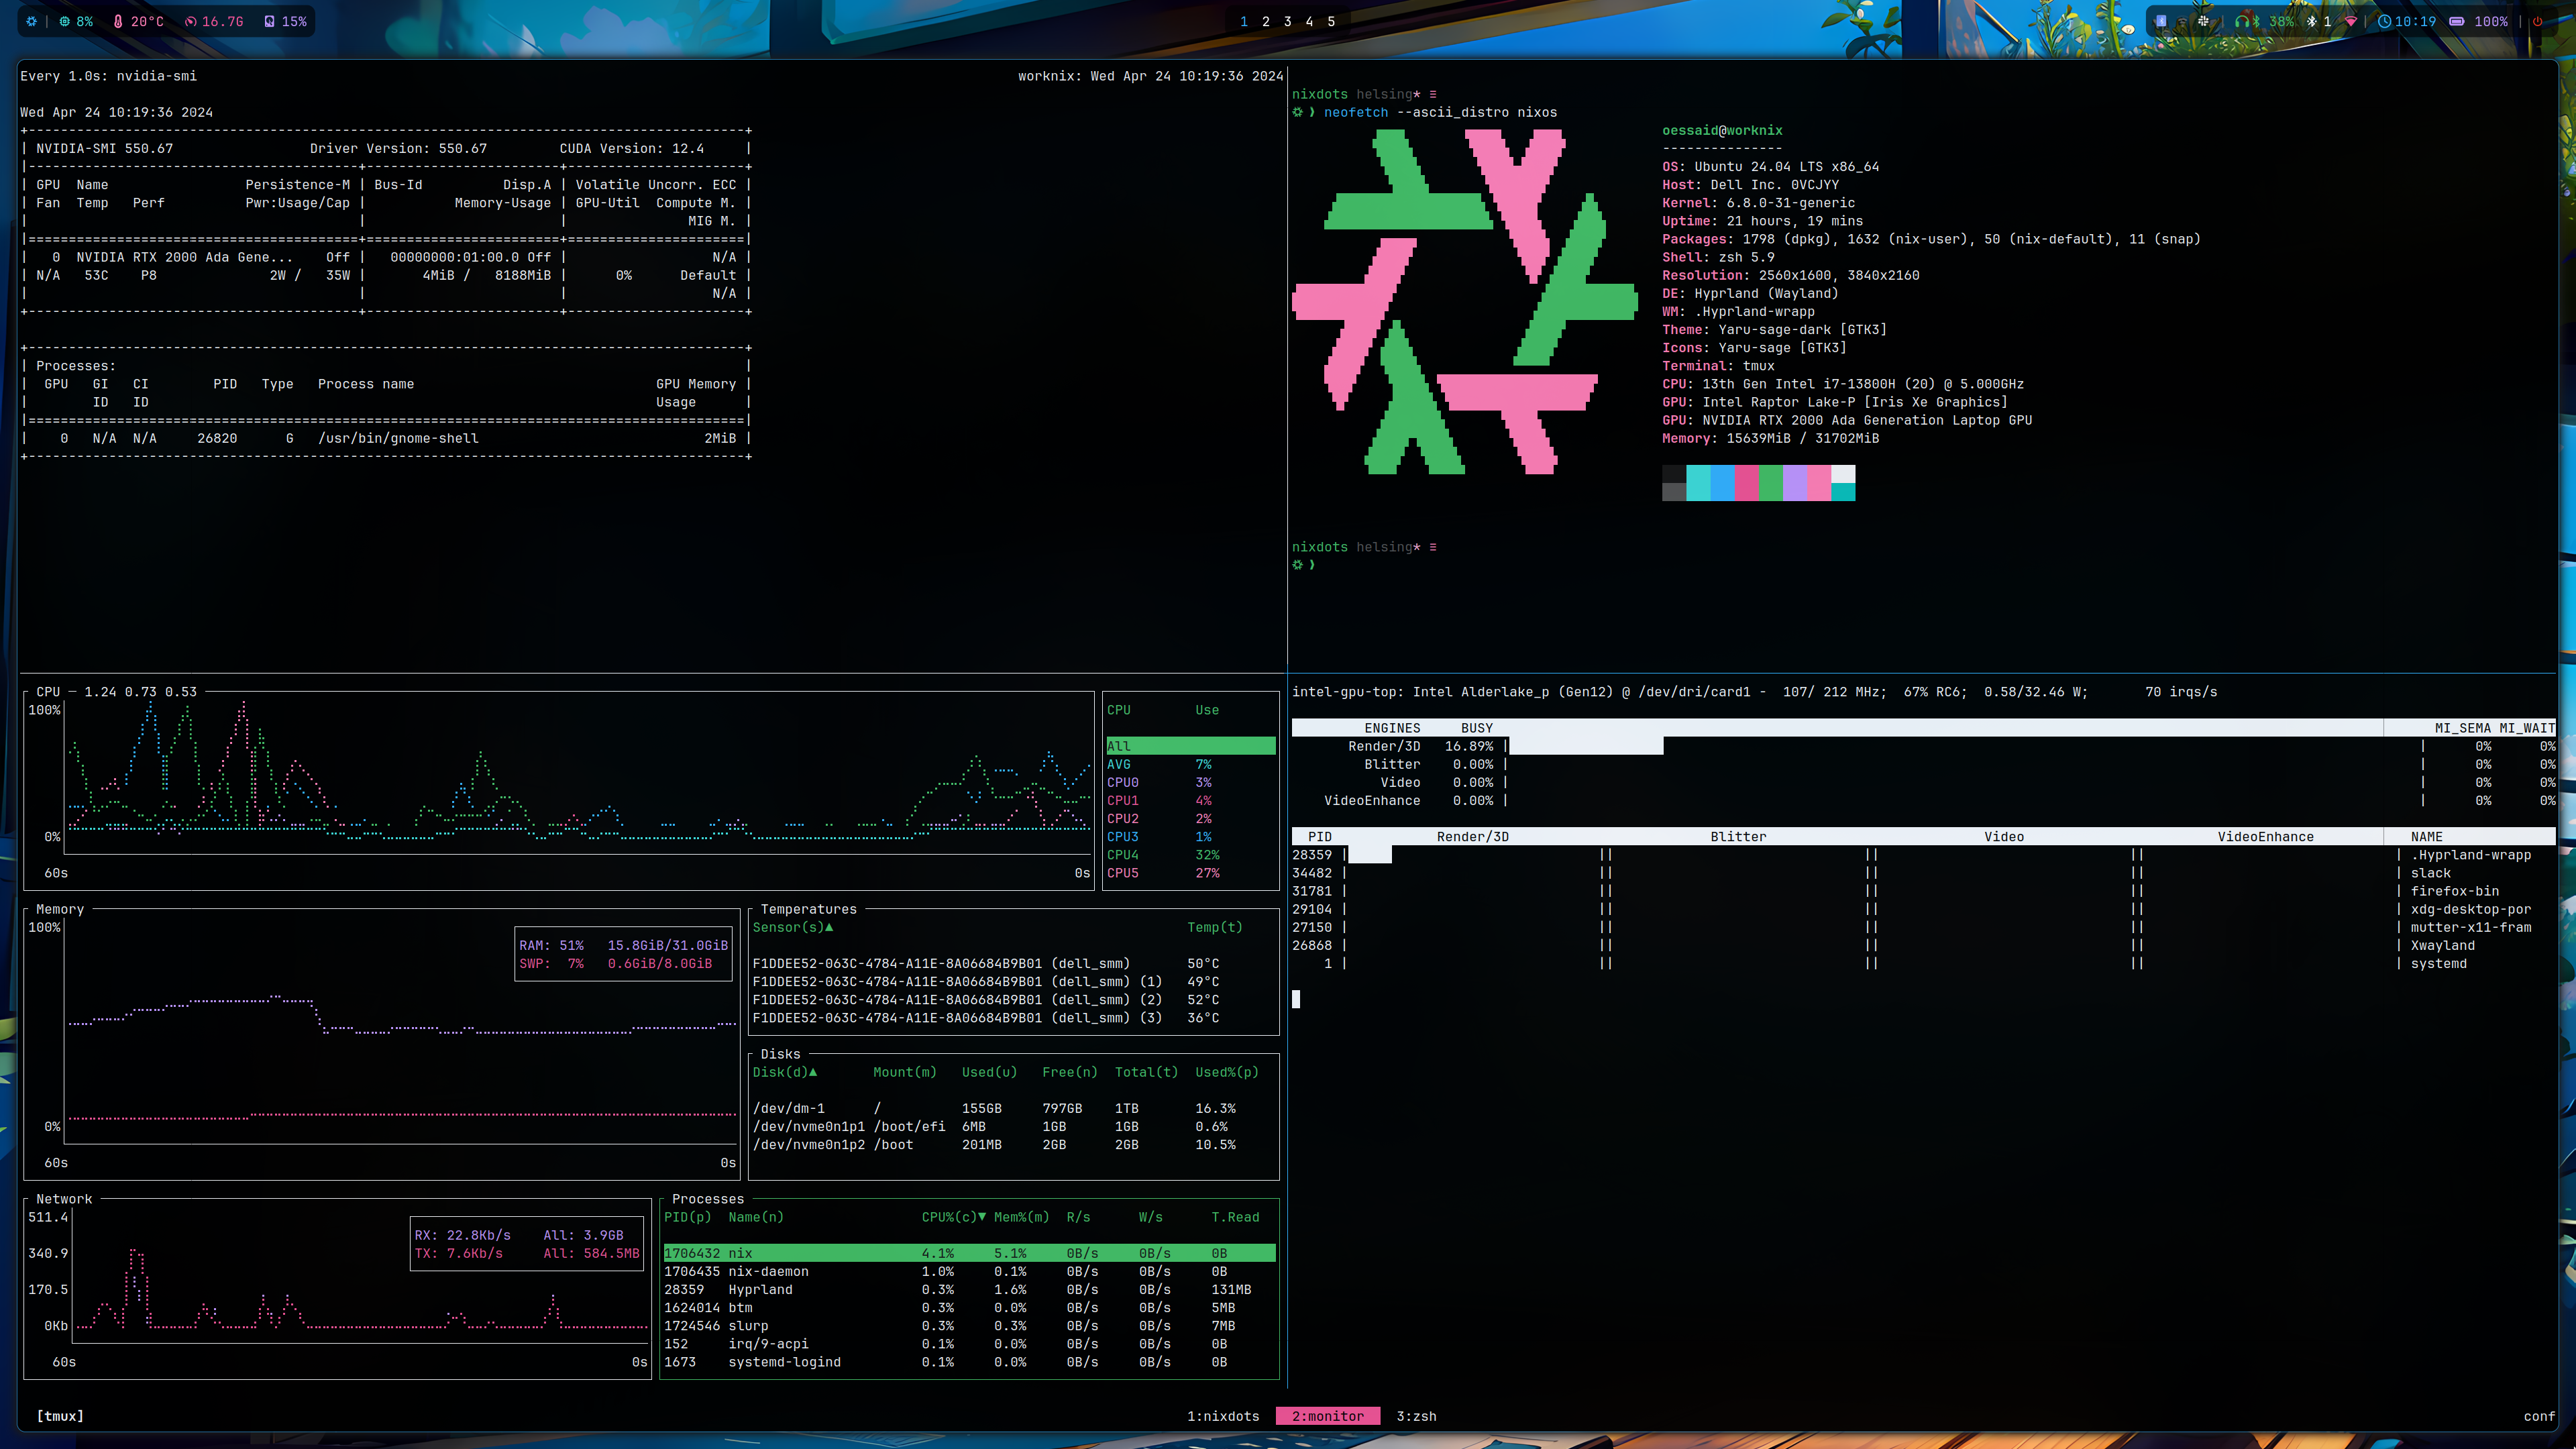Click the CPU chip icon showing 8%
The width and height of the screenshot is (2576, 1449).
point(64,21)
